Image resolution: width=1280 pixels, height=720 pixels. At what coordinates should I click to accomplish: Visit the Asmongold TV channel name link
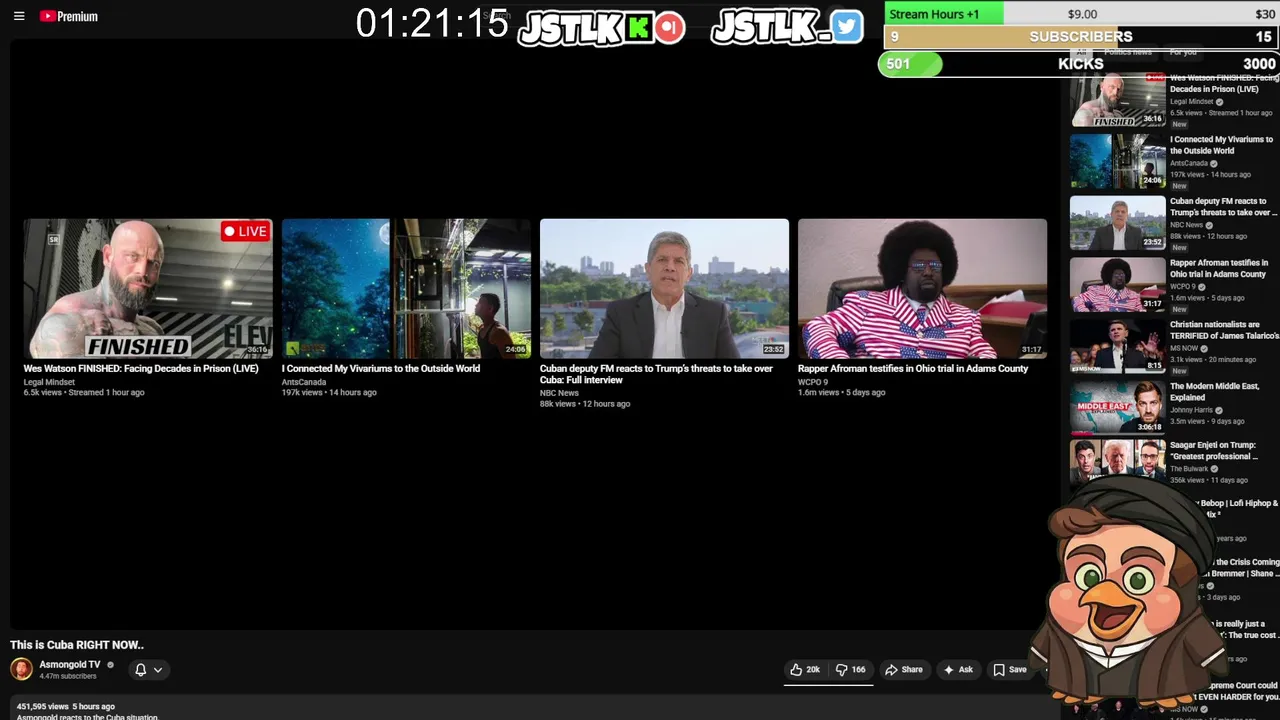point(70,665)
